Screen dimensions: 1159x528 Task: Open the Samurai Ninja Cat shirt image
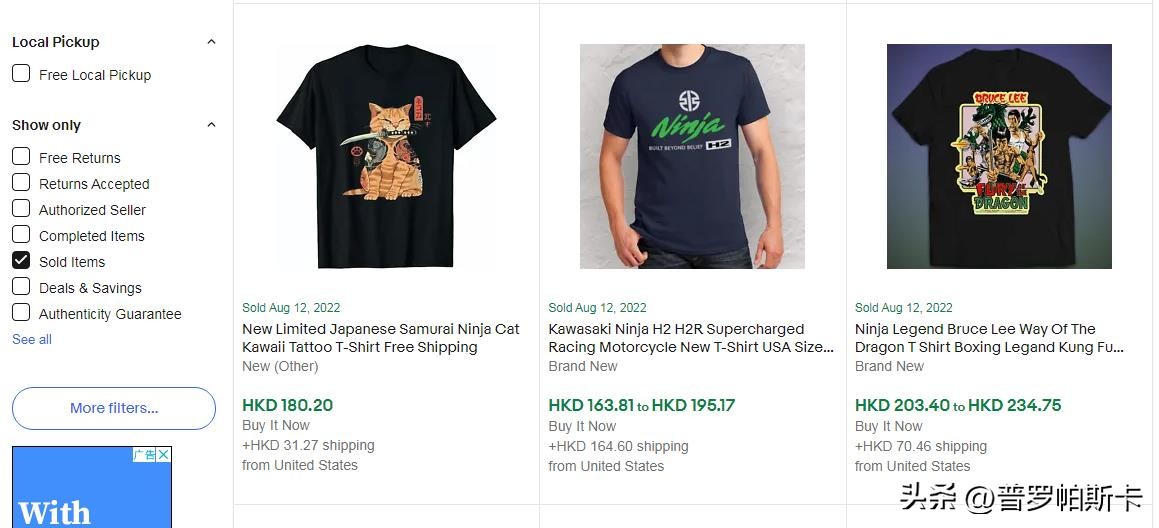pyautogui.click(x=386, y=156)
